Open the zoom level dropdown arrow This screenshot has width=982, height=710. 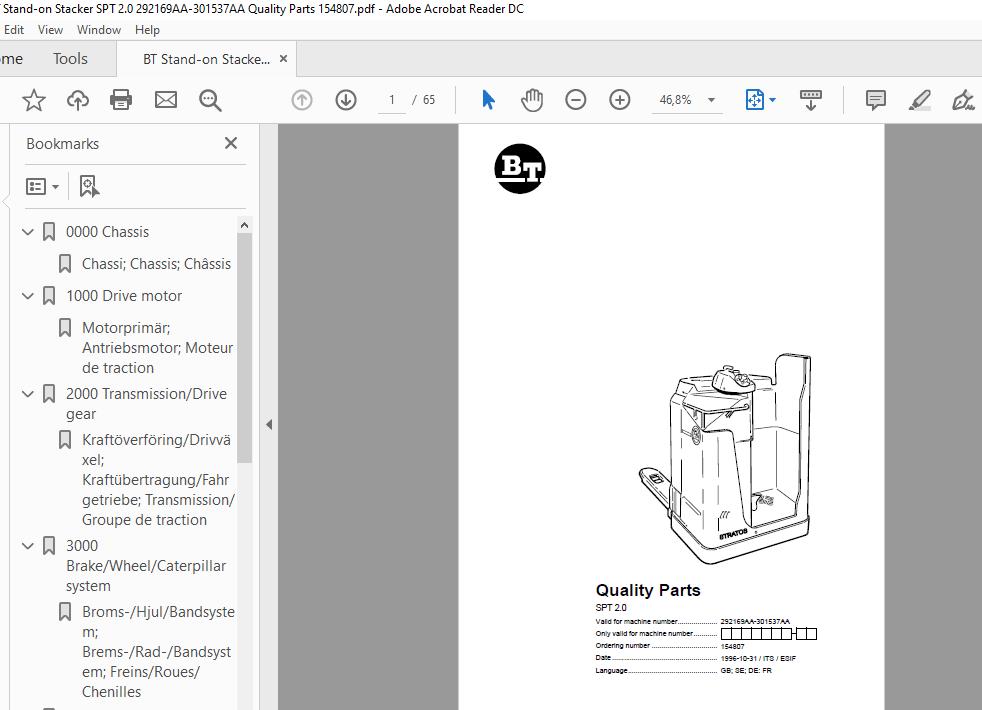[711, 100]
